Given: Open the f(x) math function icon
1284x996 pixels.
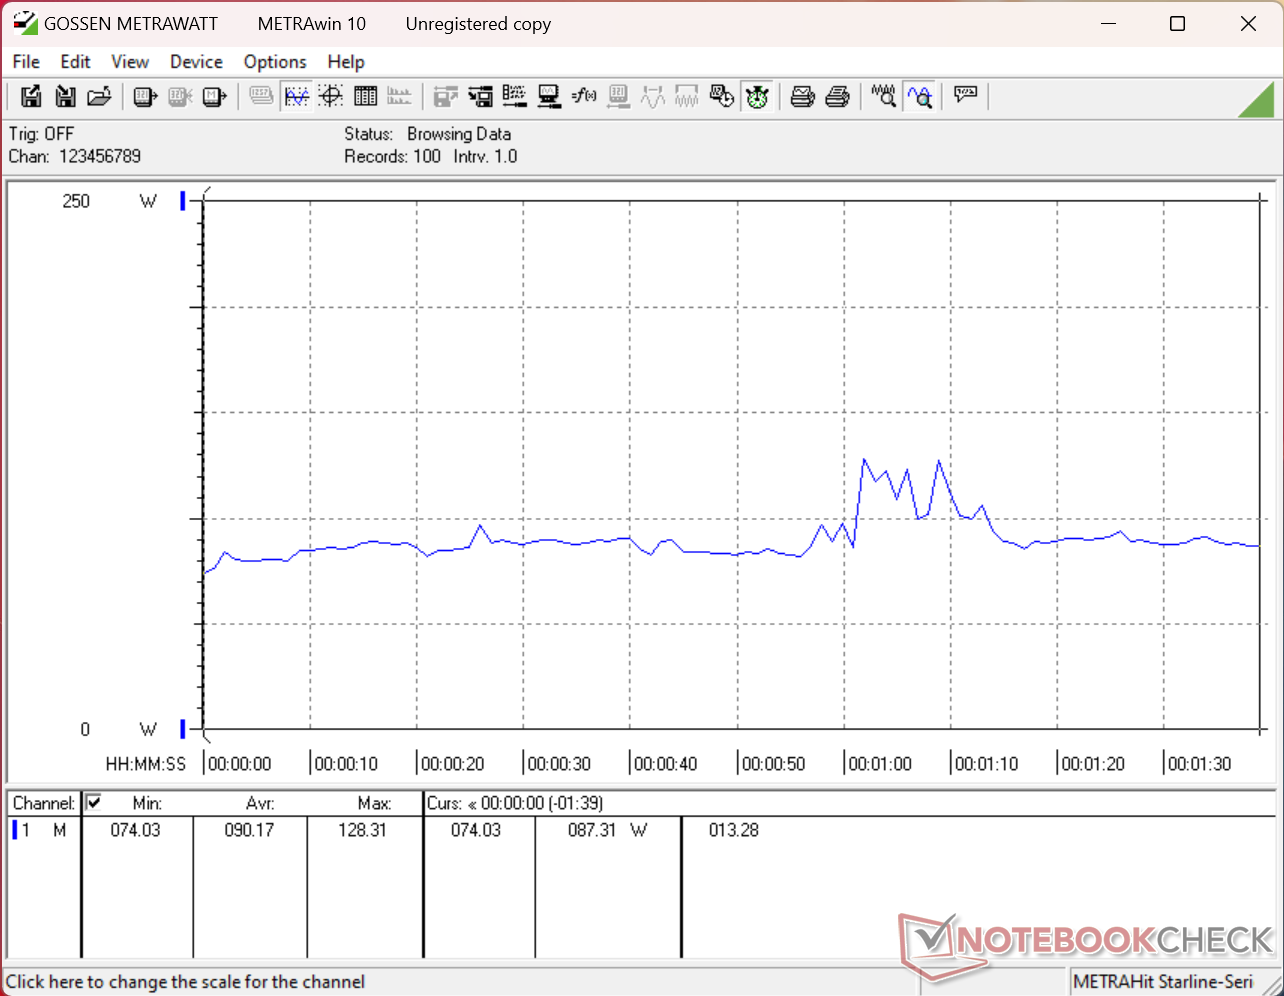Looking at the screenshot, I should tap(584, 97).
